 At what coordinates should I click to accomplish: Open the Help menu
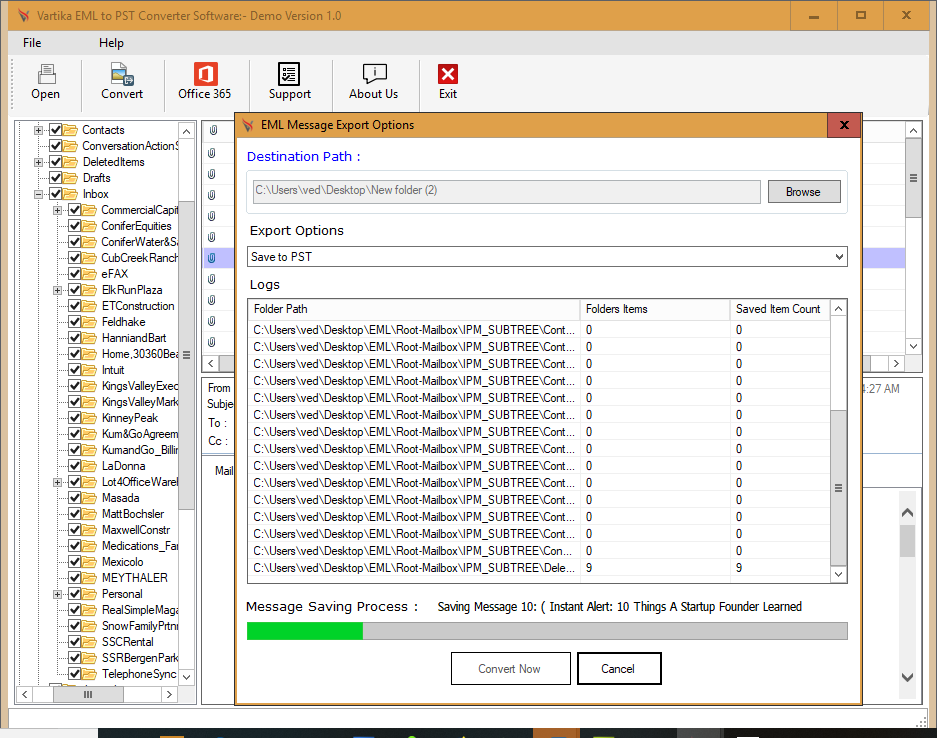[x=111, y=43]
